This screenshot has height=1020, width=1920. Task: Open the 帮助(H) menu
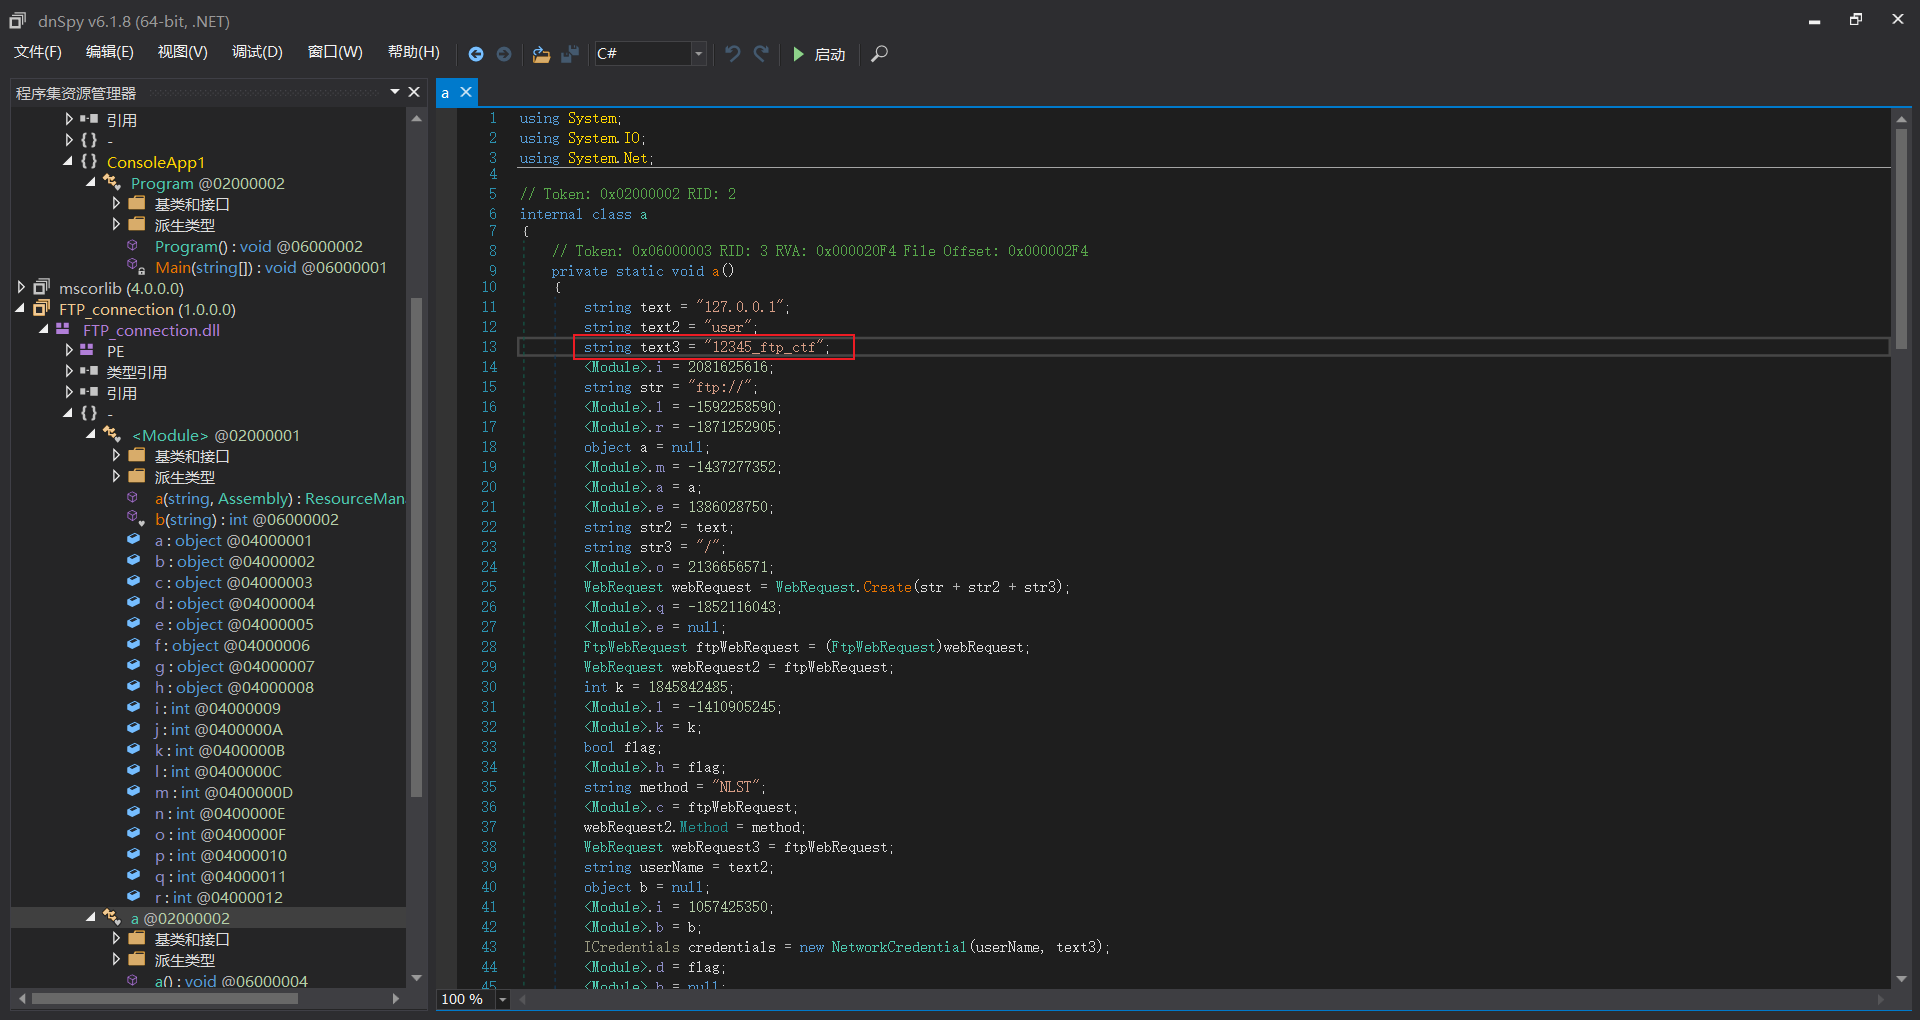[x=413, y=52]
